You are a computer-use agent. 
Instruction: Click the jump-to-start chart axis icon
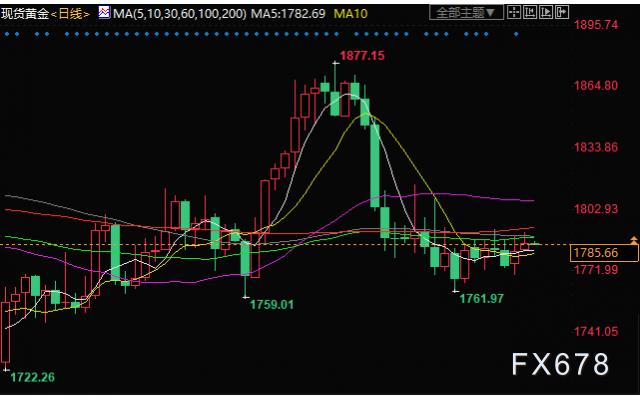pyautogui.click(x=530, y=12)
